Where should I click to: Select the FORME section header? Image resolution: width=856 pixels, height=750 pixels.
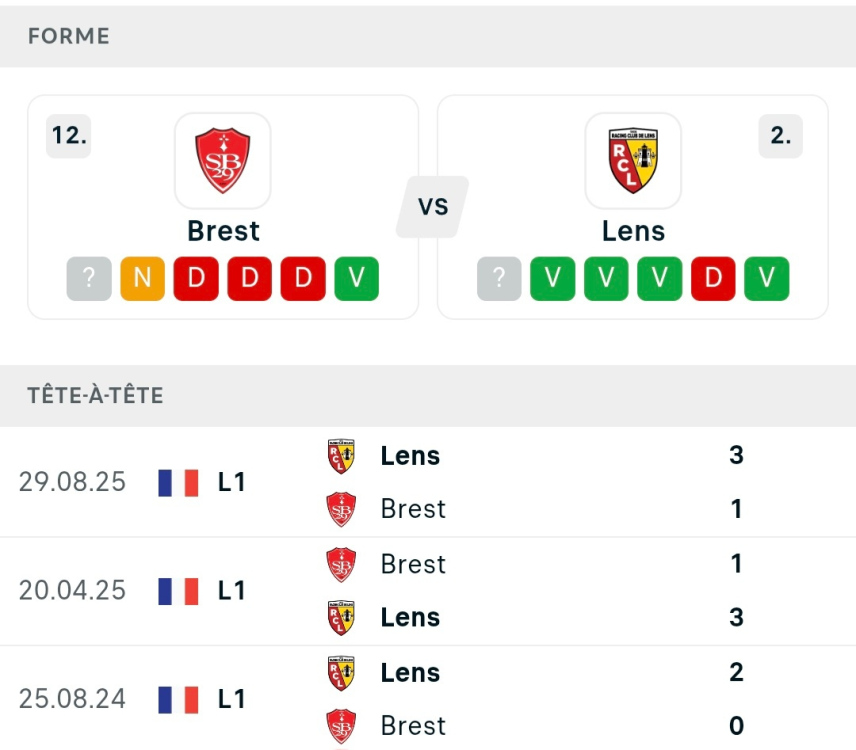point(69,36)
